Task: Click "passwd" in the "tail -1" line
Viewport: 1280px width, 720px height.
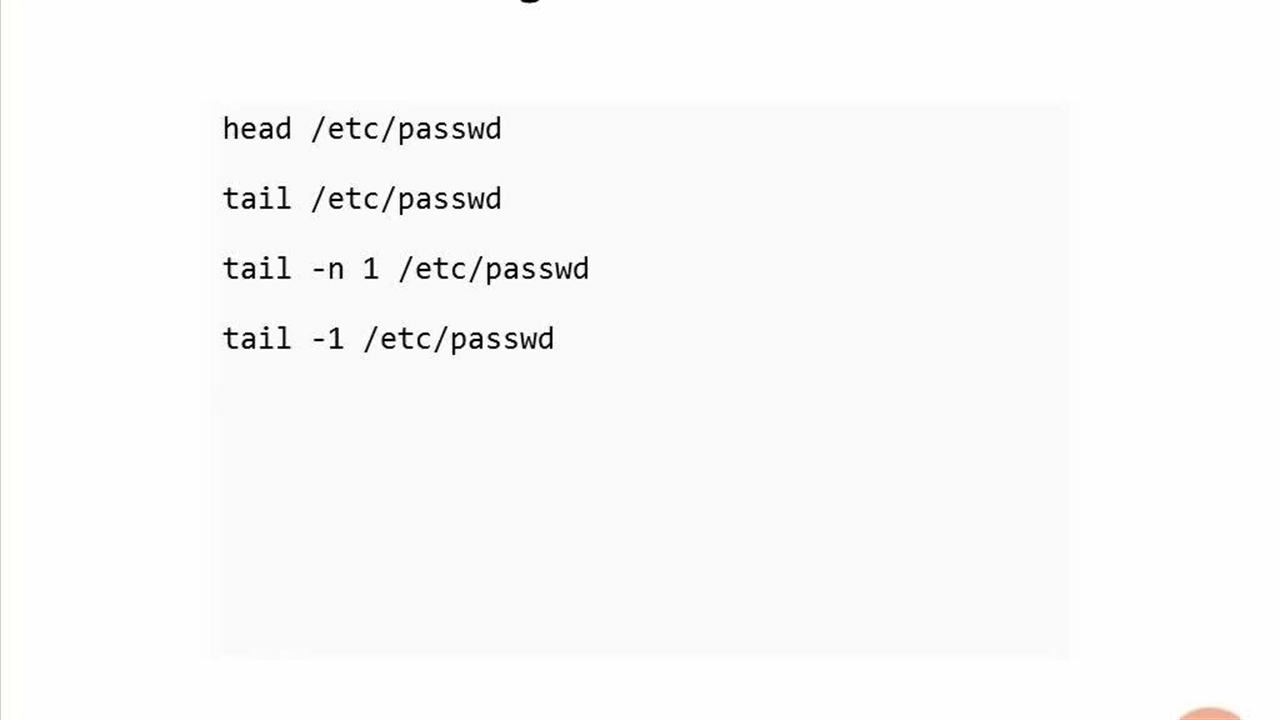Action: click(x=502, y=341)
